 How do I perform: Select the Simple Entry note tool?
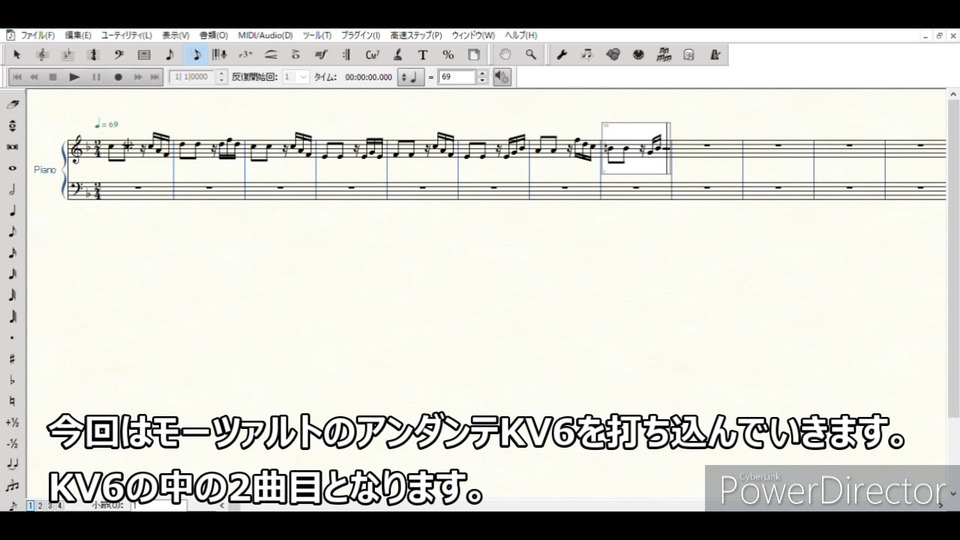tap(170, 55)
